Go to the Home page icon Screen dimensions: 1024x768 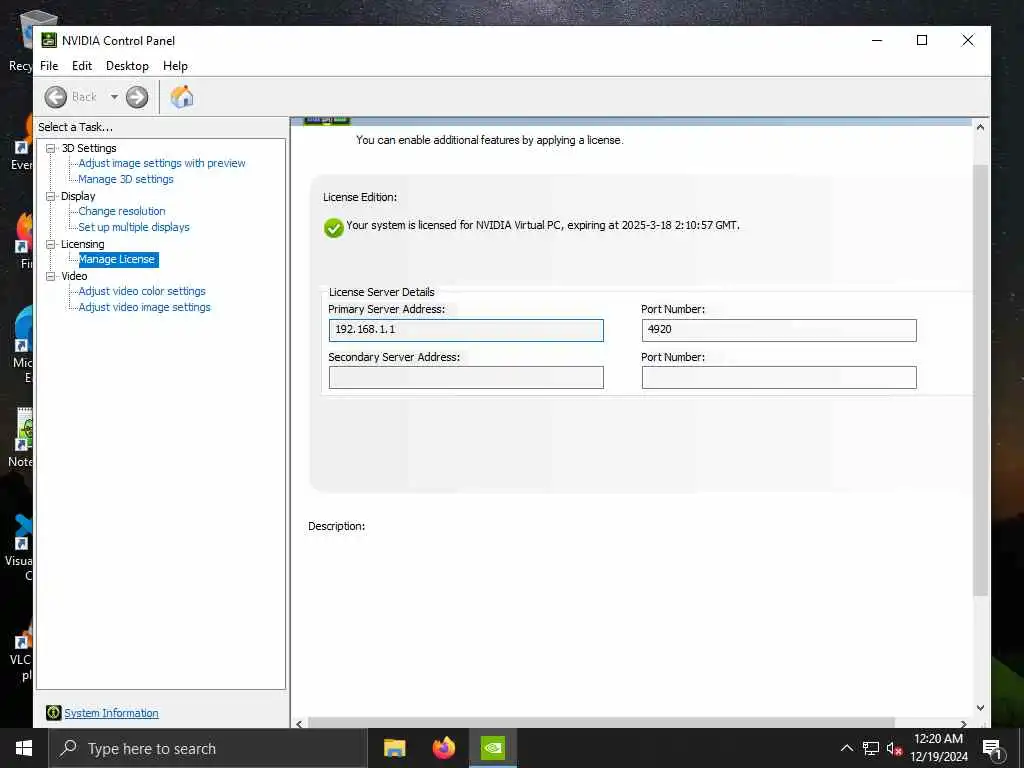coord(182,97)
